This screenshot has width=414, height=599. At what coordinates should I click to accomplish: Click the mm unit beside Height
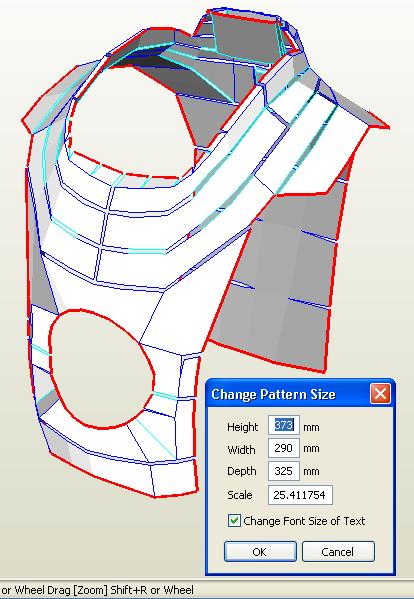pyautogui.click(x=311, y=427)
